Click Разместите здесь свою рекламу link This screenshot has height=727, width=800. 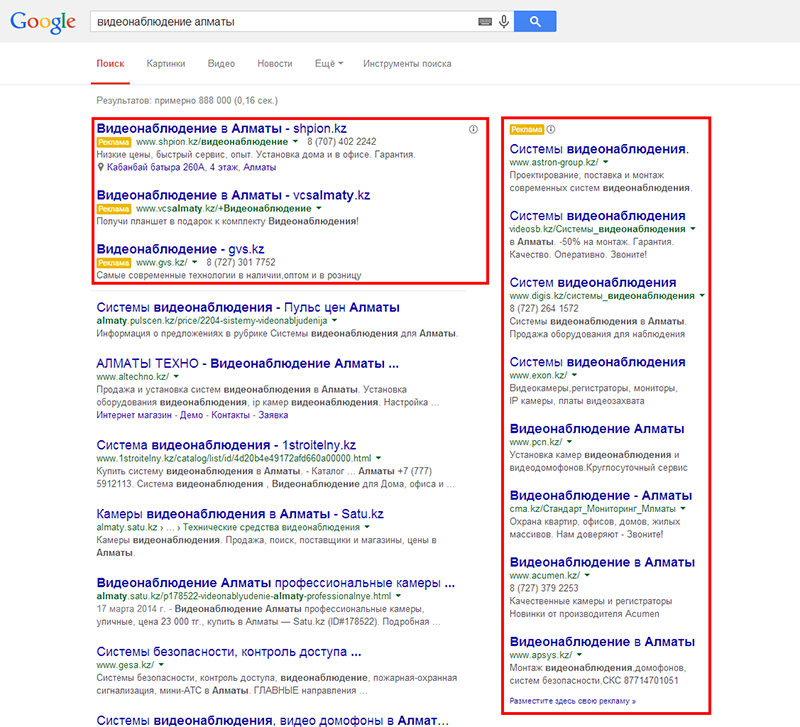point(572,701)
